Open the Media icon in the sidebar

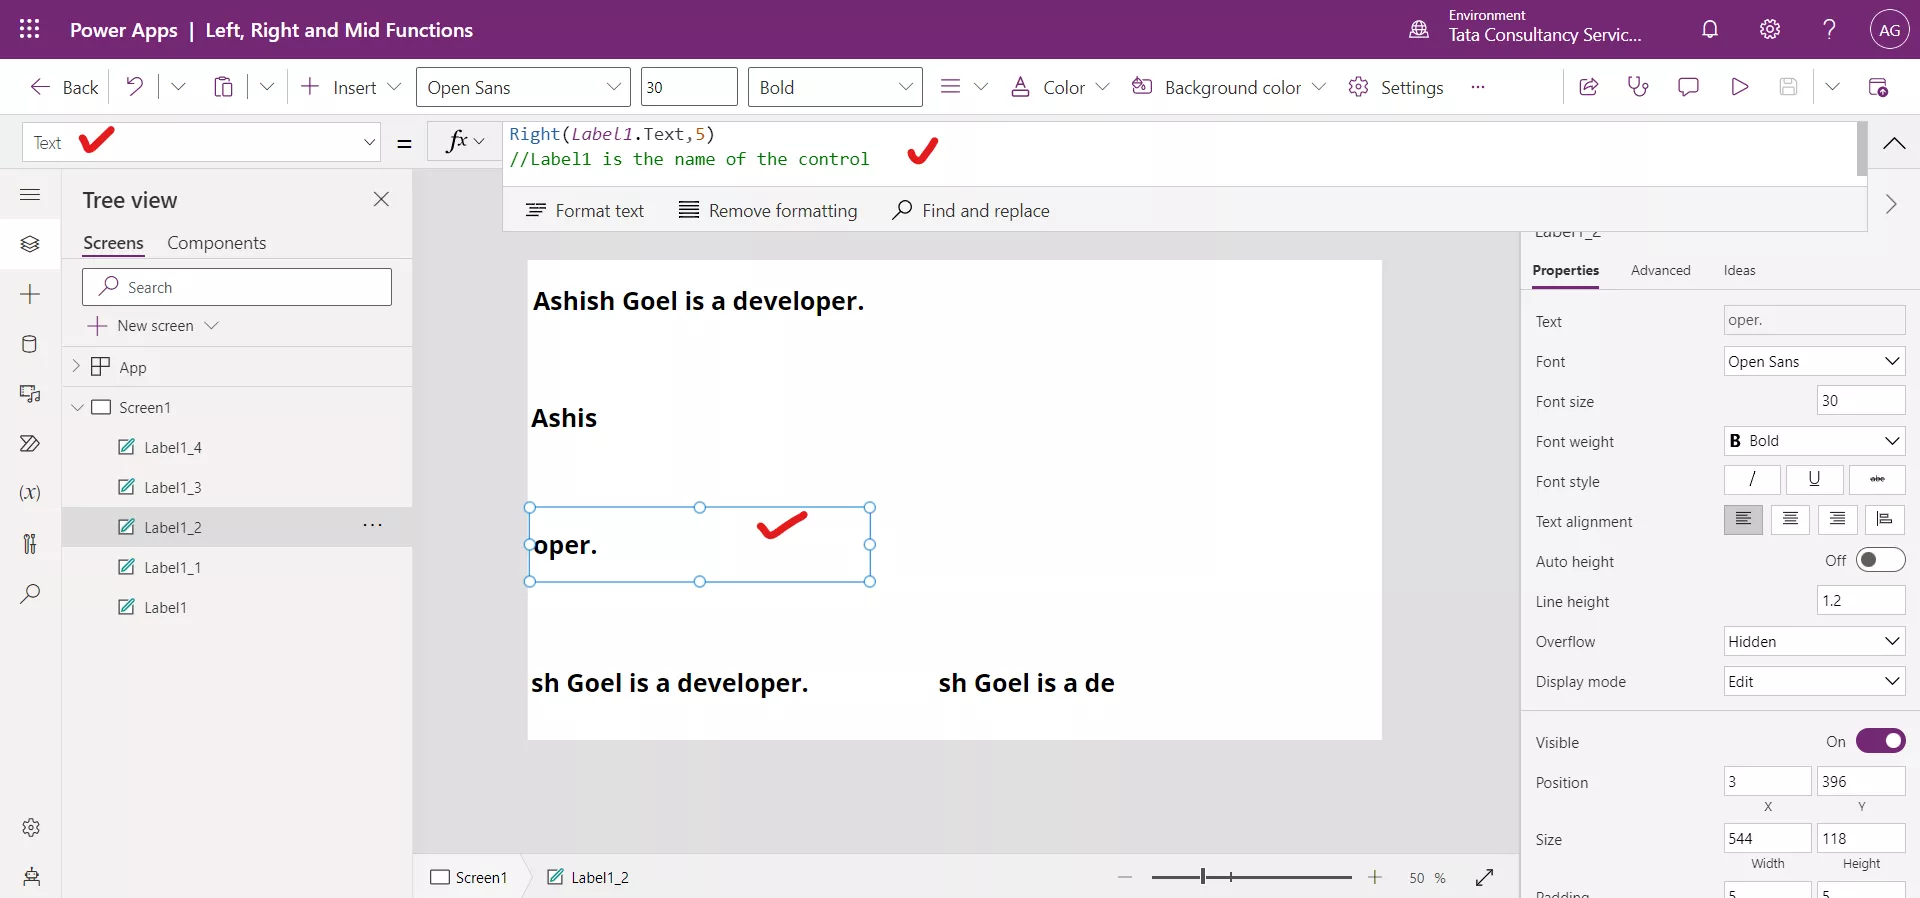[30, 394]
